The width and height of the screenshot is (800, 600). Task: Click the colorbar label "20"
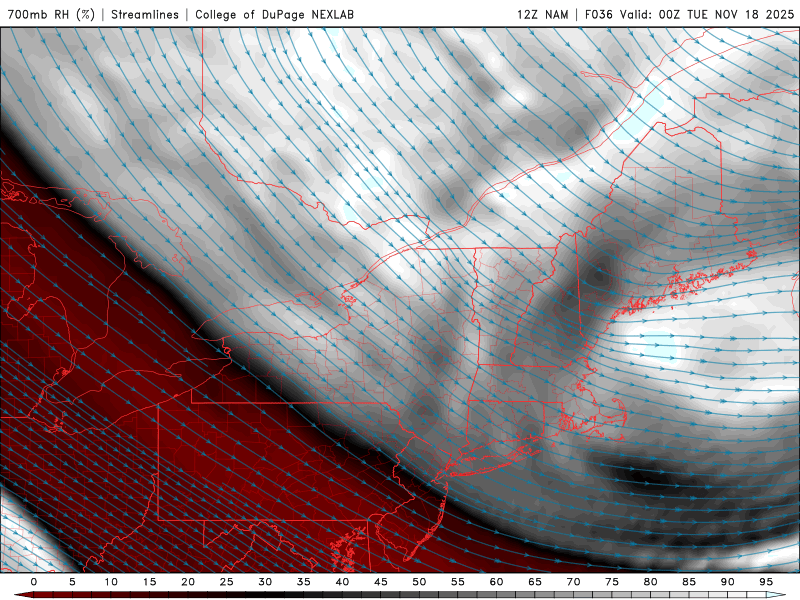(x=188, y=582)
